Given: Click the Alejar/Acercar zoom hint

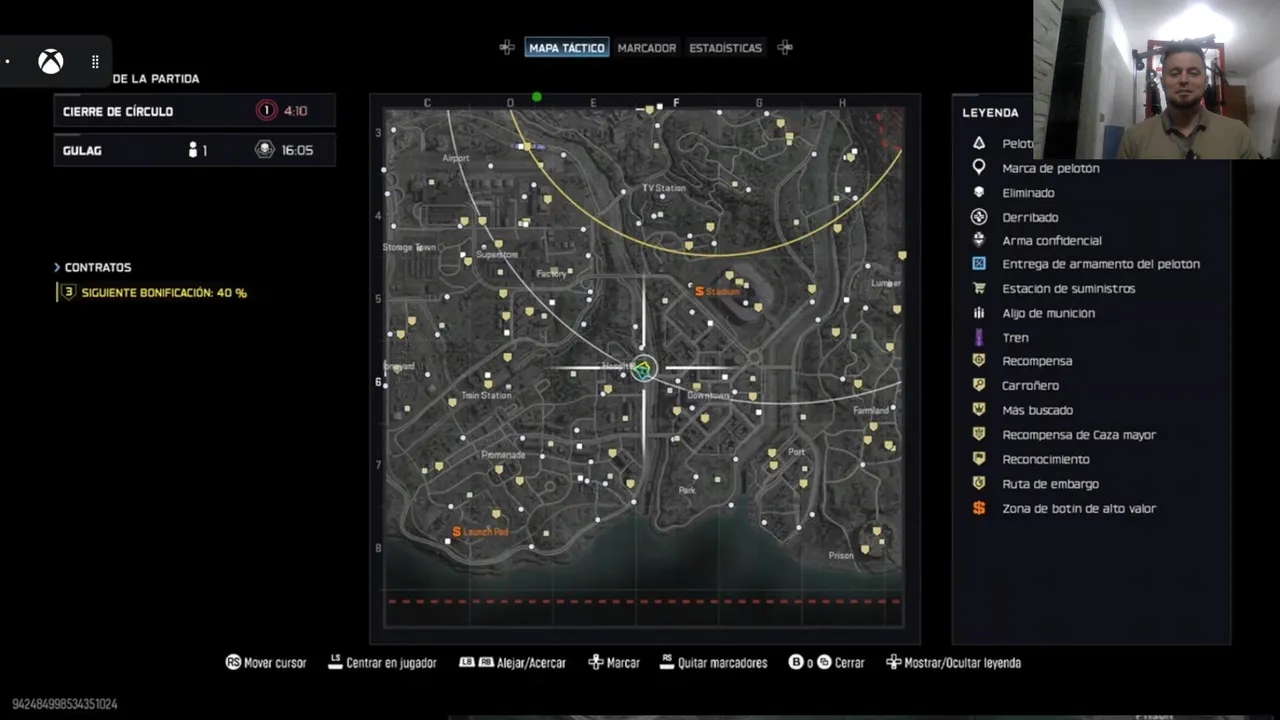Looking at the screenshot, I should [512, 662].
